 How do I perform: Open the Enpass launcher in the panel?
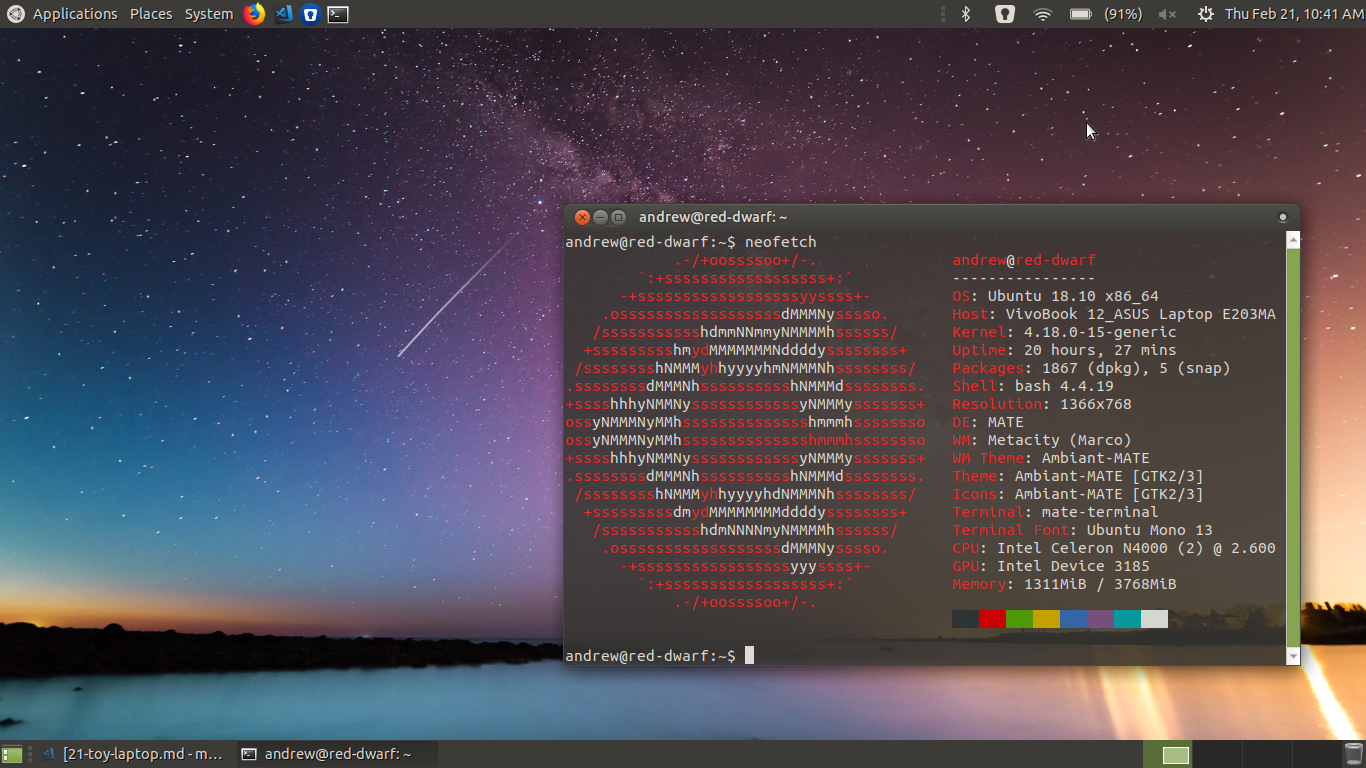pos(311,14)
